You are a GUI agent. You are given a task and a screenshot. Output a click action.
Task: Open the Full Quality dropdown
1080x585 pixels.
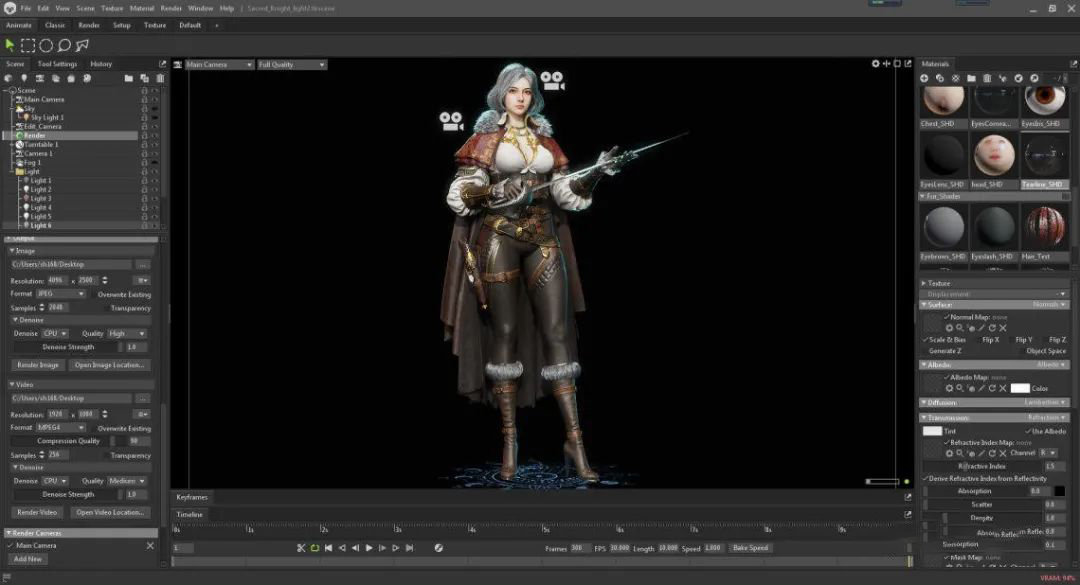click(x=292, y=65)
